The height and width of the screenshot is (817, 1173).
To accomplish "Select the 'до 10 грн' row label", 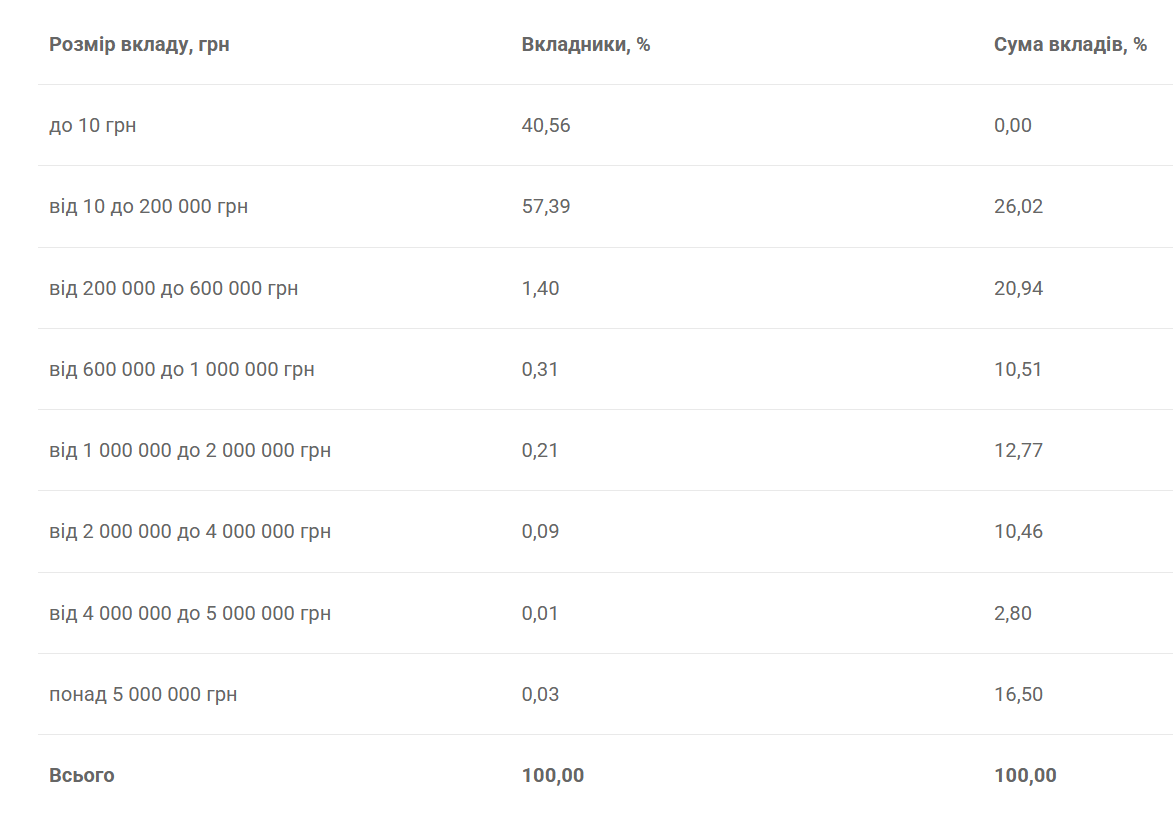I will click(92, 126).
